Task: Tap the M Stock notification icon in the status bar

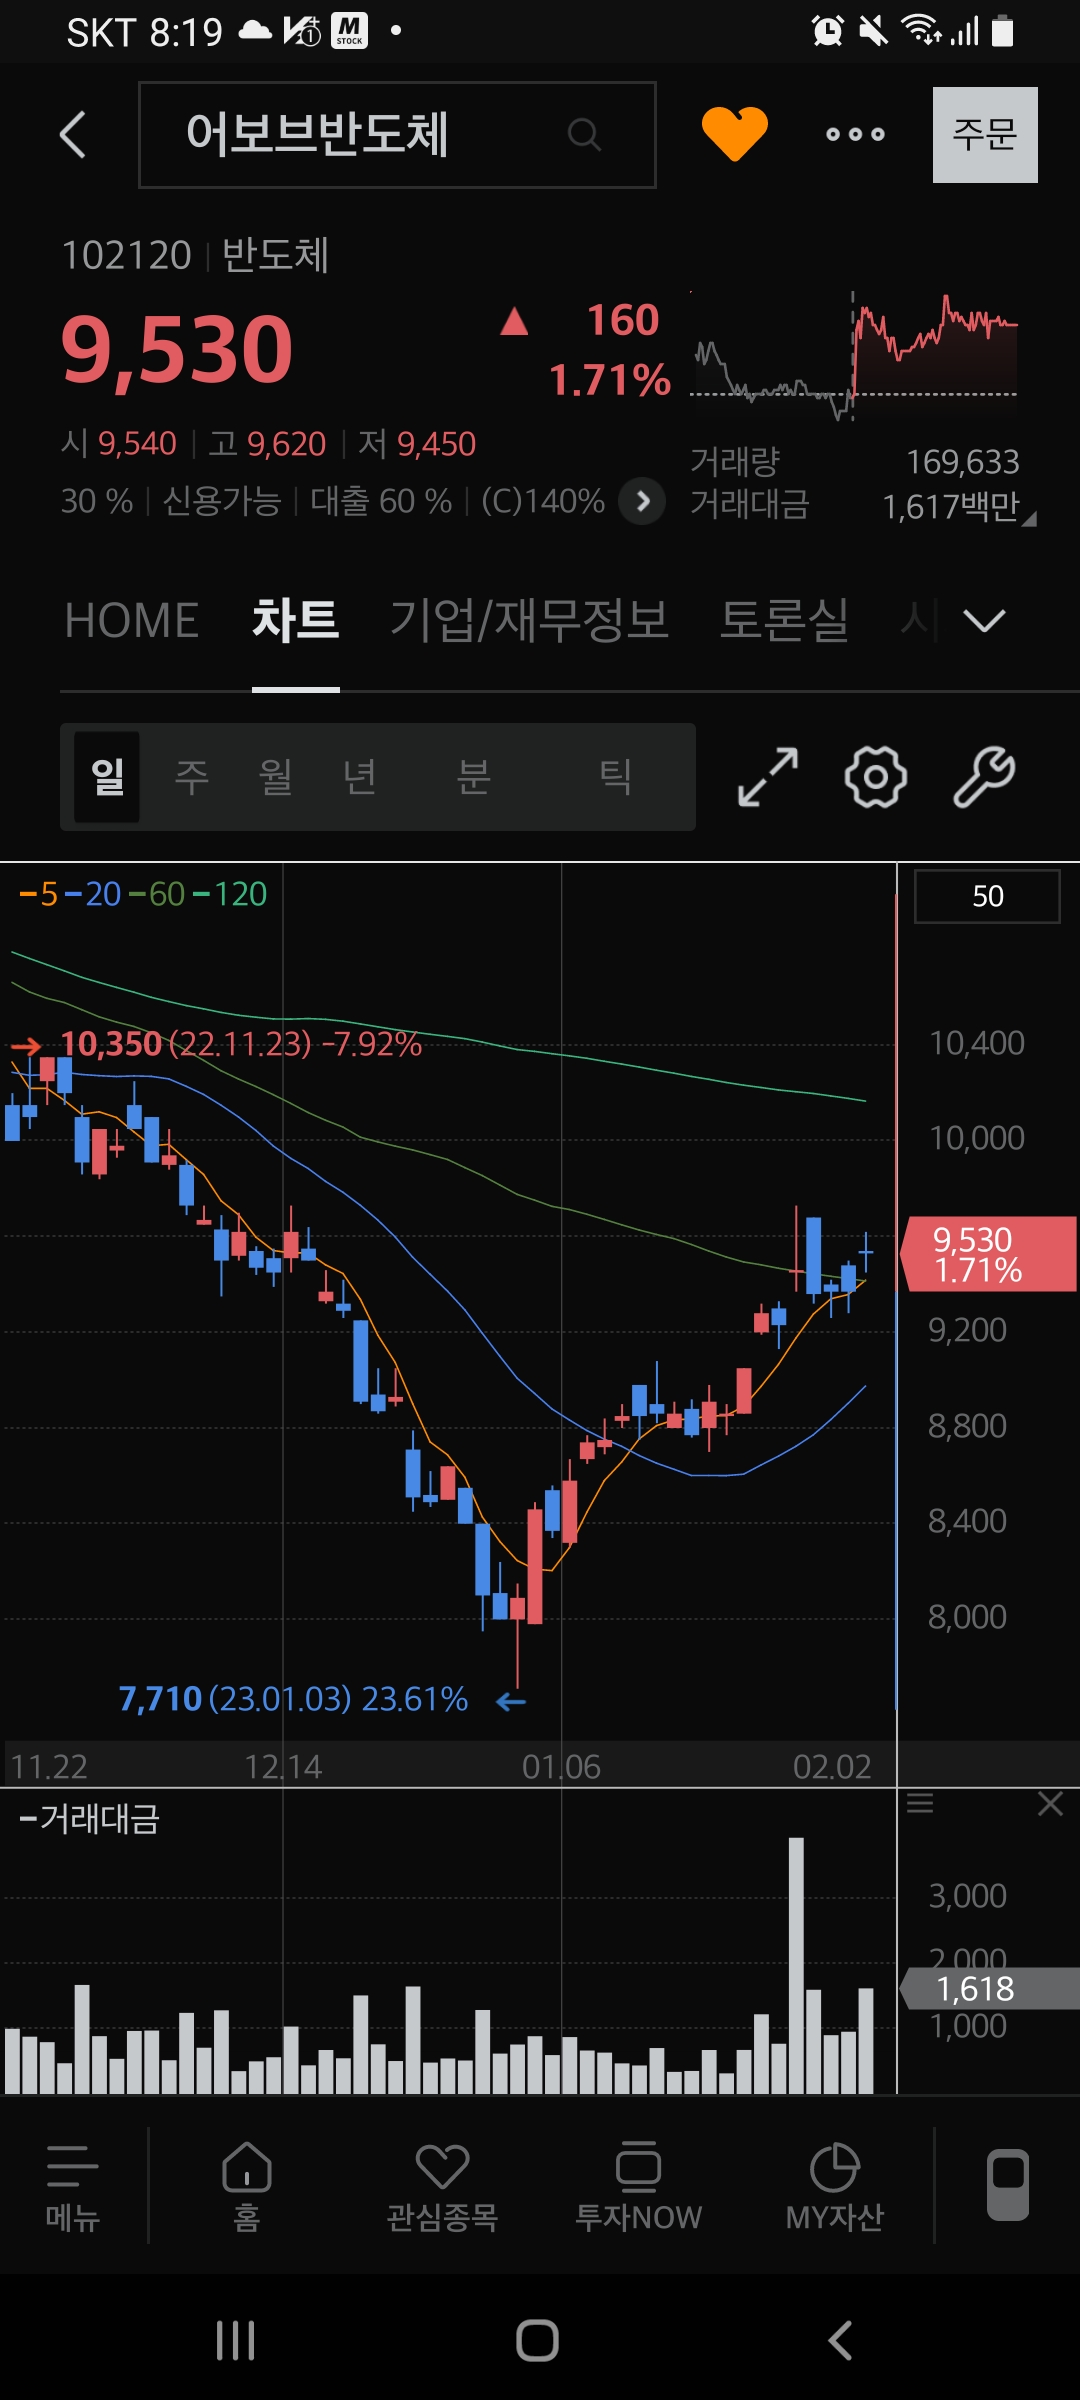Action: [x=349, y=31]
